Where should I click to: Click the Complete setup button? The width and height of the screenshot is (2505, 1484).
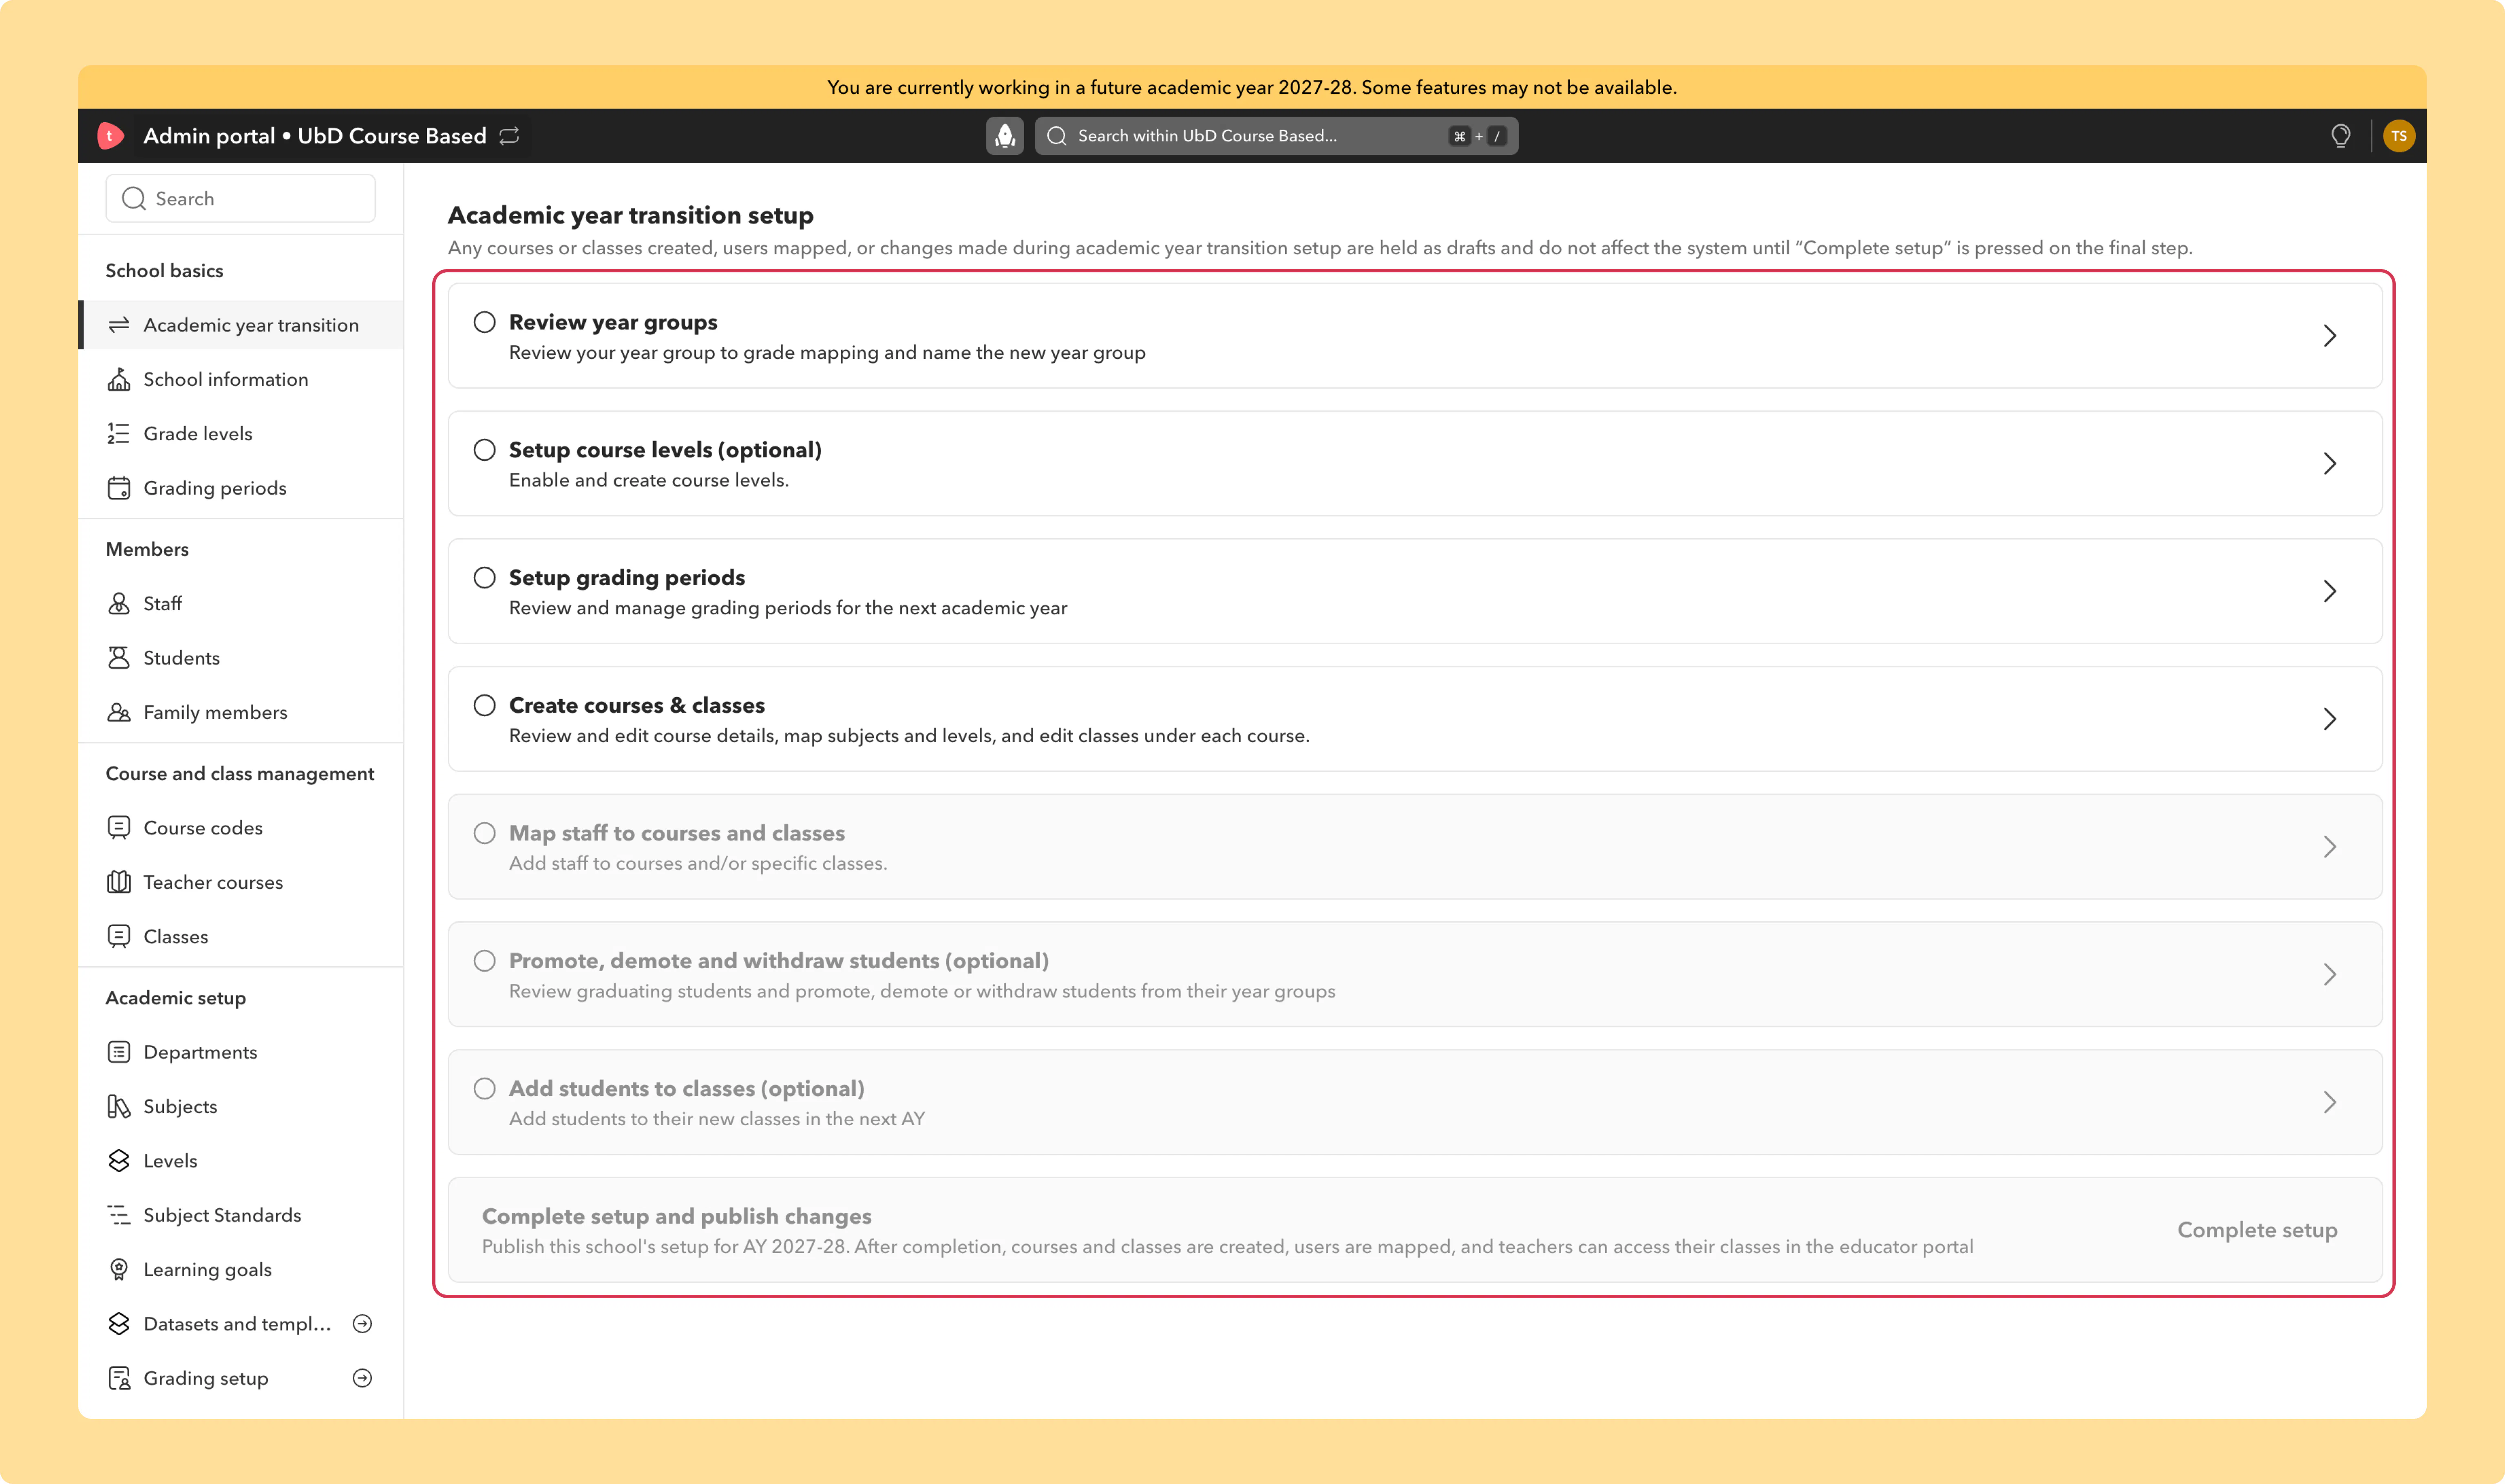[2257, 1230]
